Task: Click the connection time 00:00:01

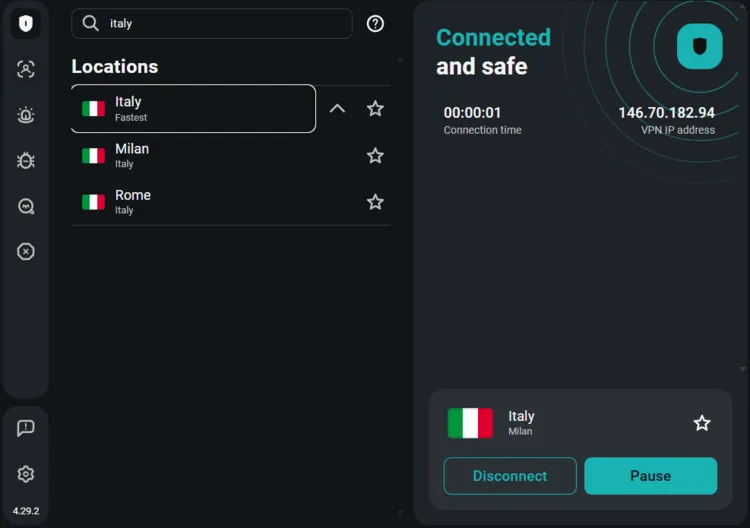Action: tap(472, 112)
